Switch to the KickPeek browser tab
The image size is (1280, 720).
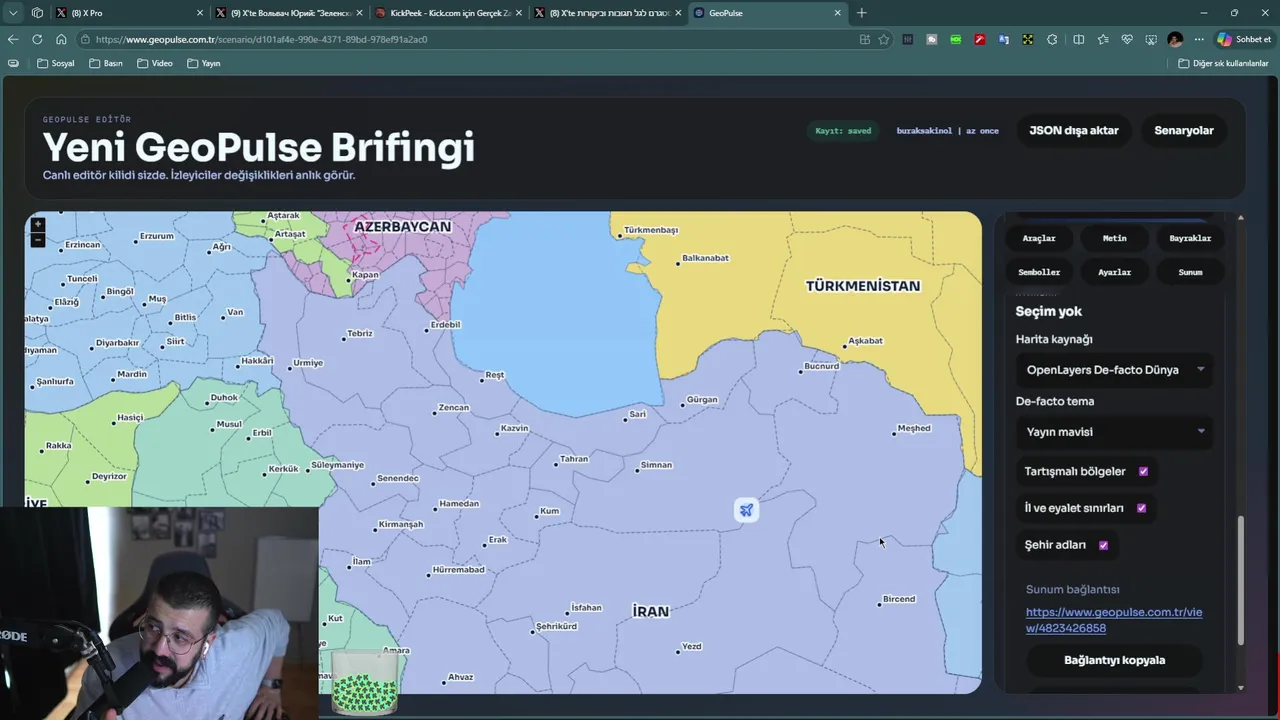pyautogui.click(x=450, y=13)
